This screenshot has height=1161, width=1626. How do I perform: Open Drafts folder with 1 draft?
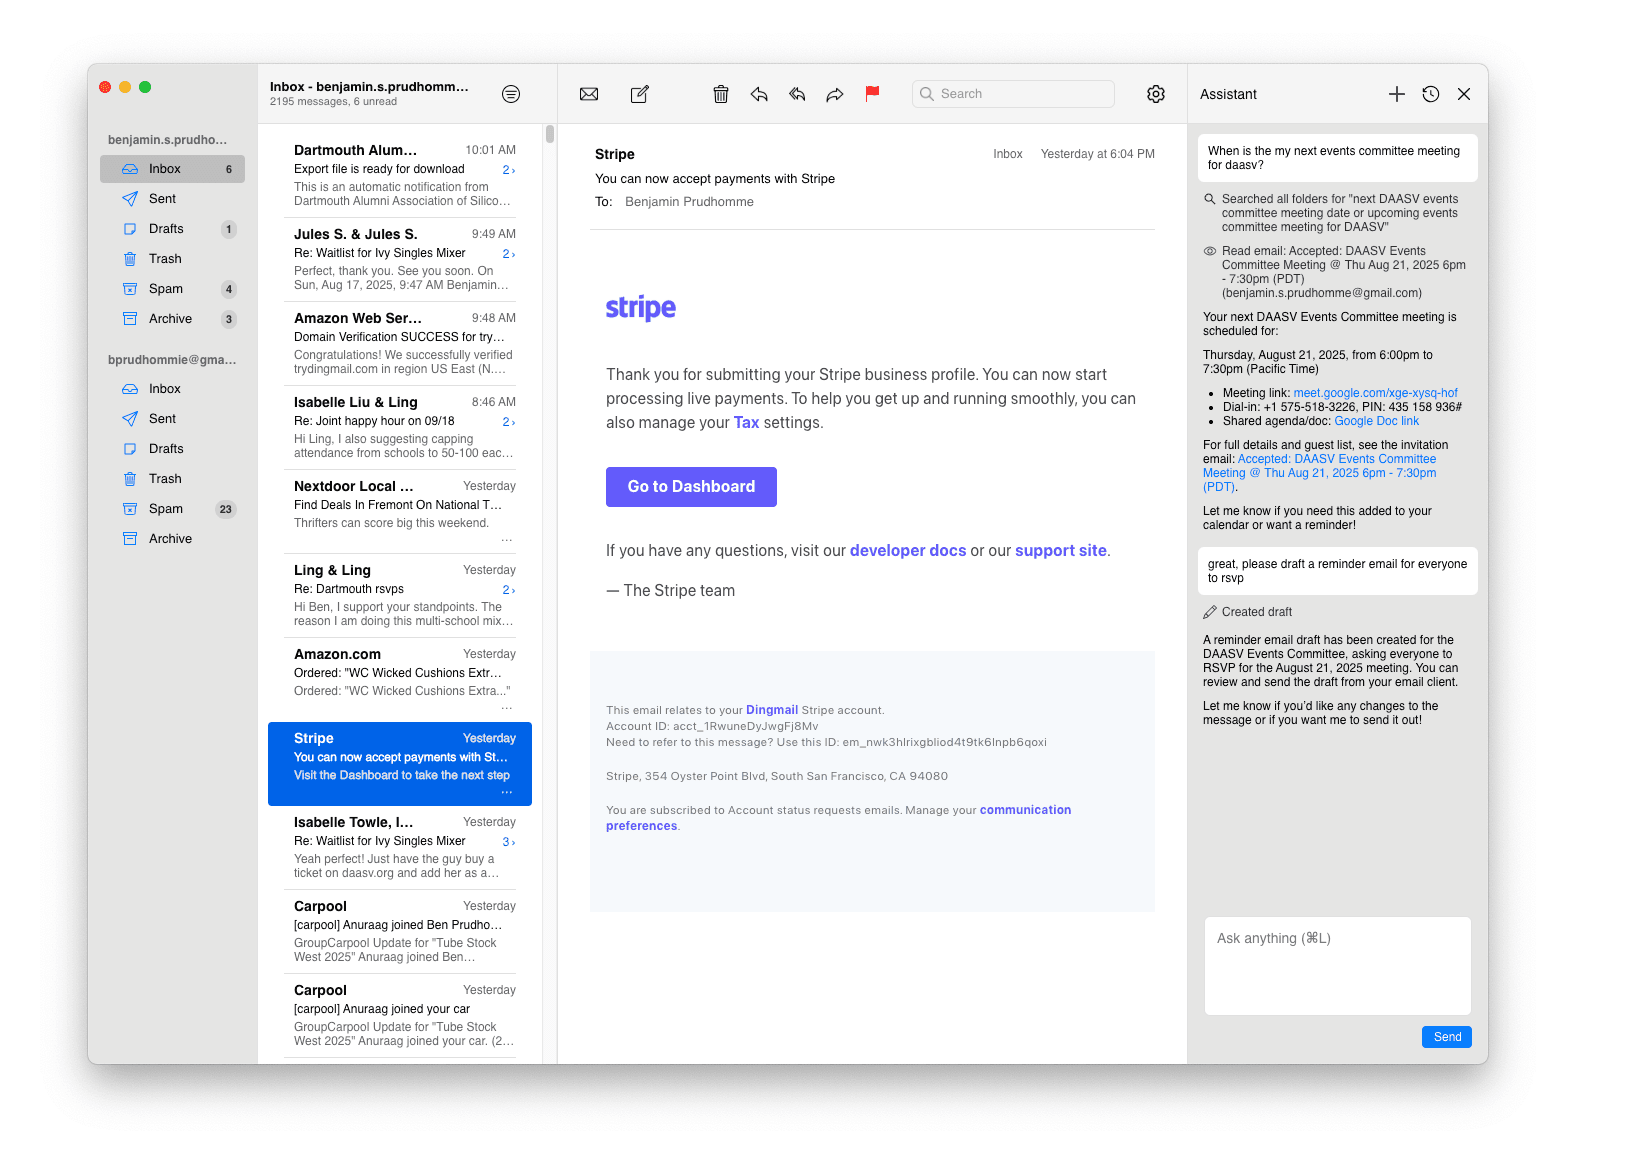point(172,229)
